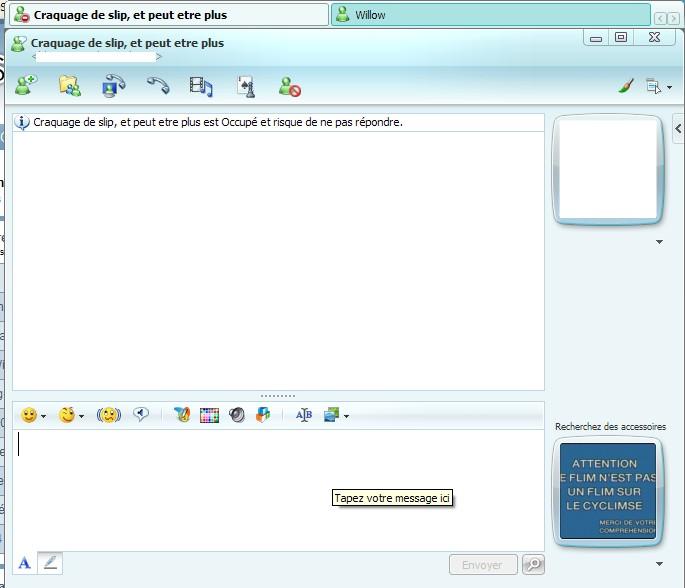
Task: Open Recherchez des accessoires link
Action: [x=611, y=426]
